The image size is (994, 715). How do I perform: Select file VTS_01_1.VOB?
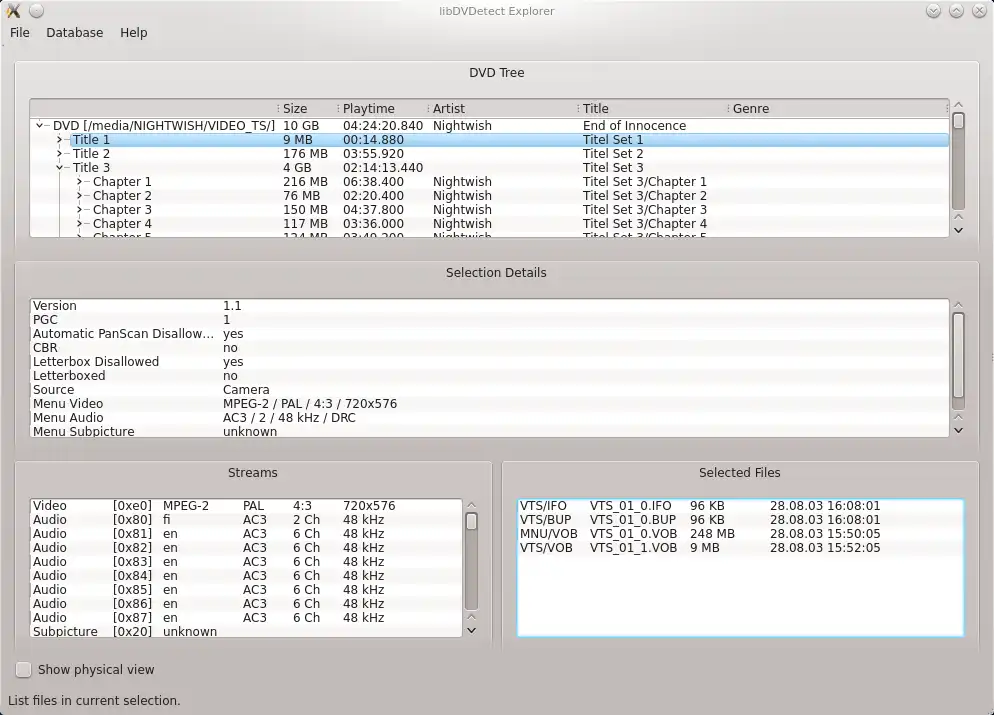(x=740, y=547)
